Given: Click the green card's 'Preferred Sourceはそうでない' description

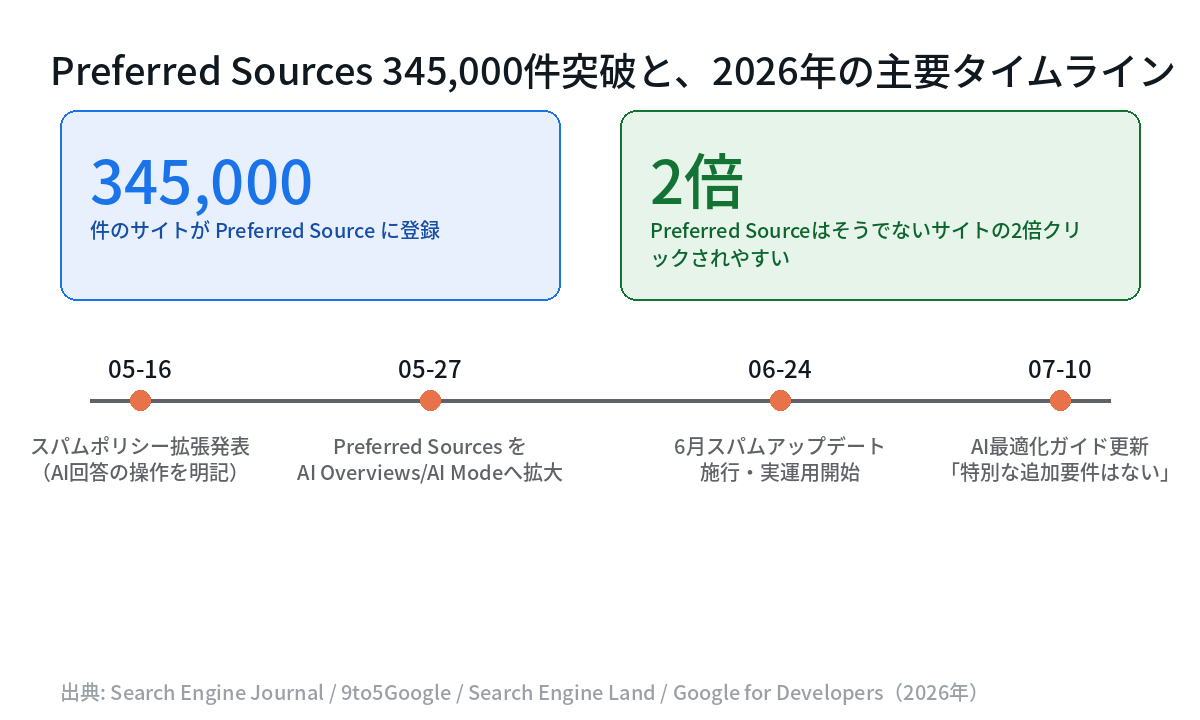Looking at the screenshot, I should [x=865, y=244].
